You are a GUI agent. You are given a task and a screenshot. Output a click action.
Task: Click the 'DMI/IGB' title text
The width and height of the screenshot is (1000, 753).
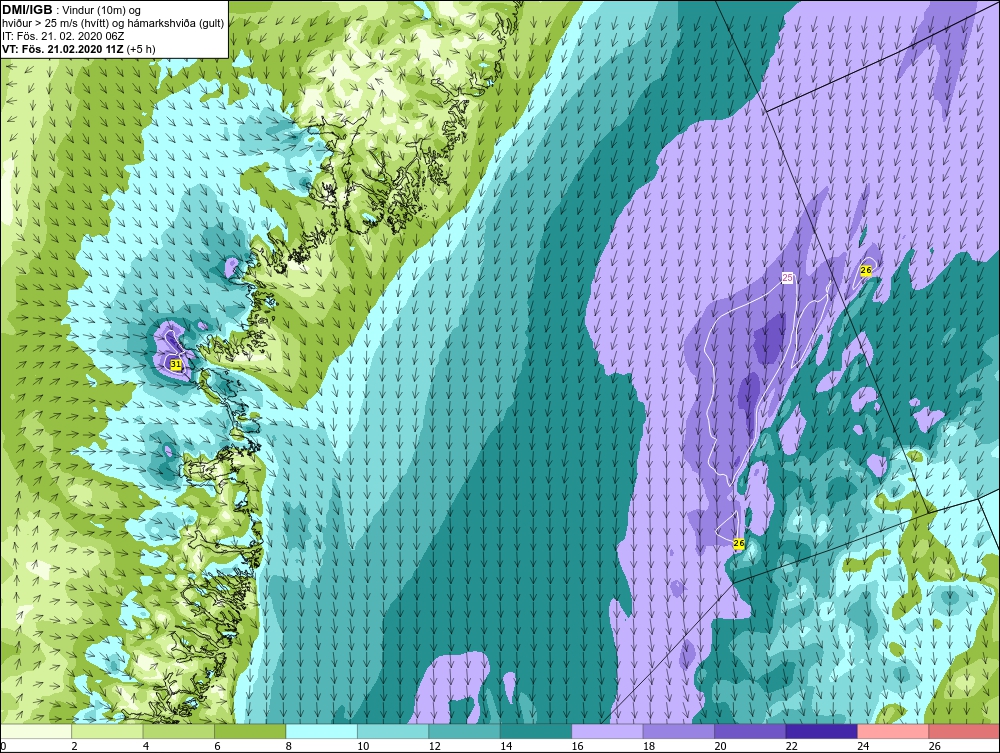(x=27, y=10)
